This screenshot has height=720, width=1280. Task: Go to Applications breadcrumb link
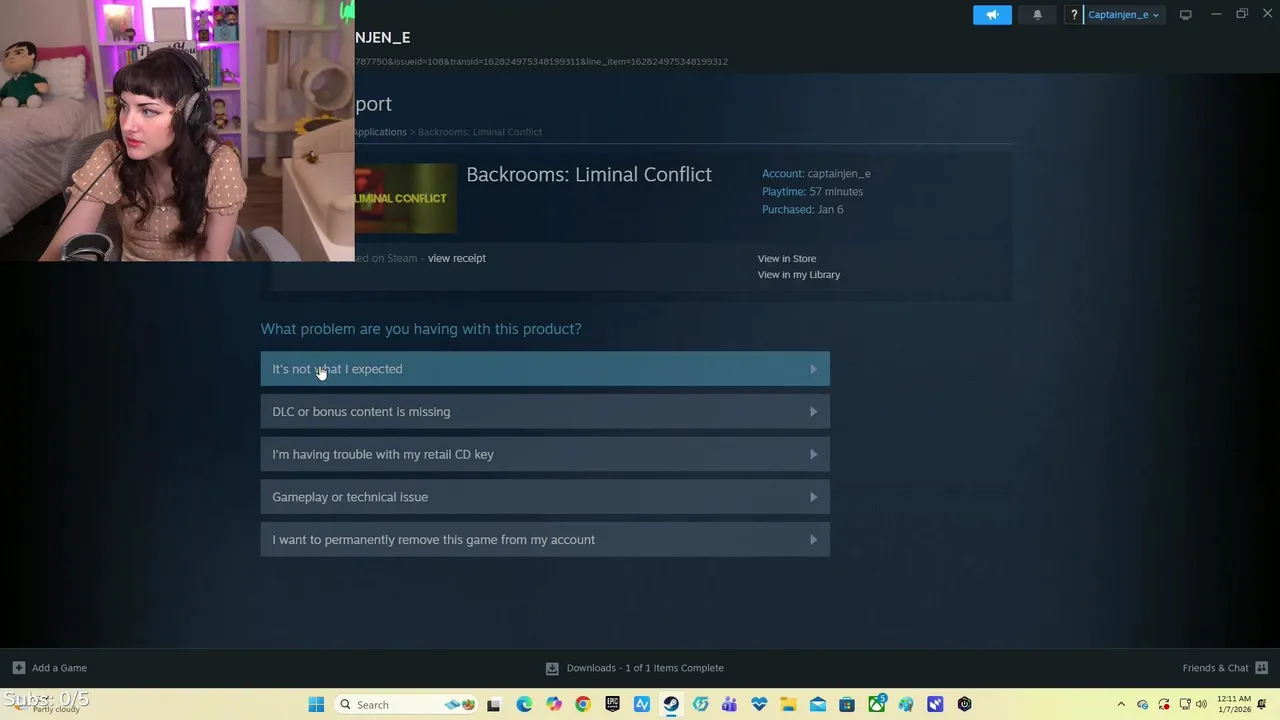tap(380, 132)
